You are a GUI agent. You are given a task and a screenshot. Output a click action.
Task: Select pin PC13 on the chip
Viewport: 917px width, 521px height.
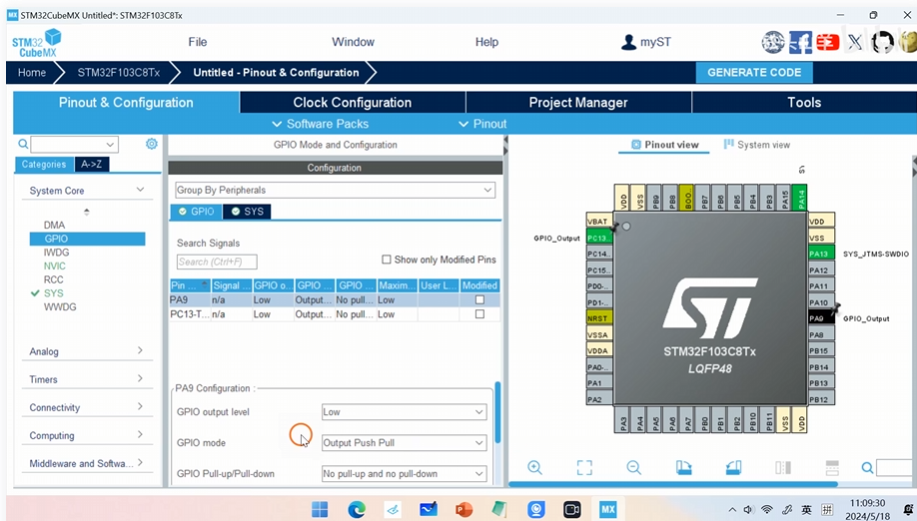tap(599, 238)
